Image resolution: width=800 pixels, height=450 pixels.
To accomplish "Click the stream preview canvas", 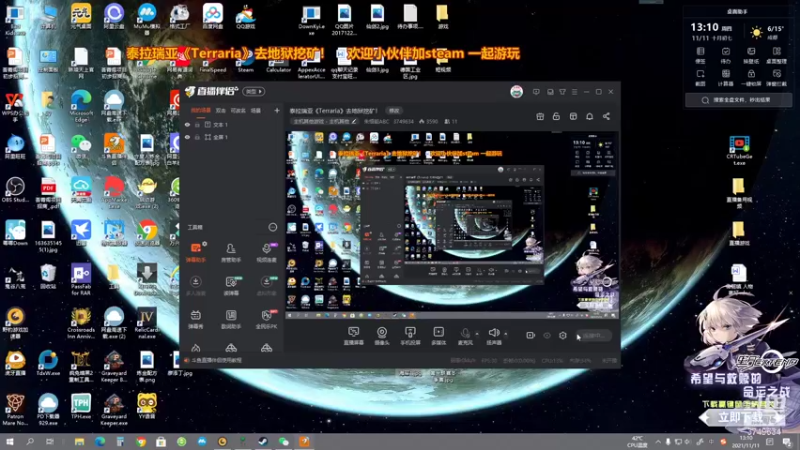I will pyautogui.click(x=452, y=225).
